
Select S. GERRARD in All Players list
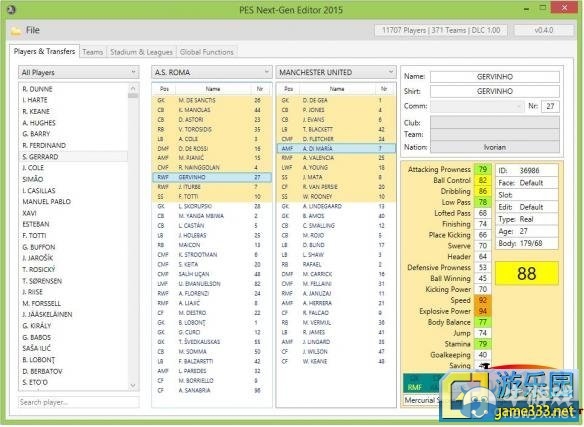[73, 156]
